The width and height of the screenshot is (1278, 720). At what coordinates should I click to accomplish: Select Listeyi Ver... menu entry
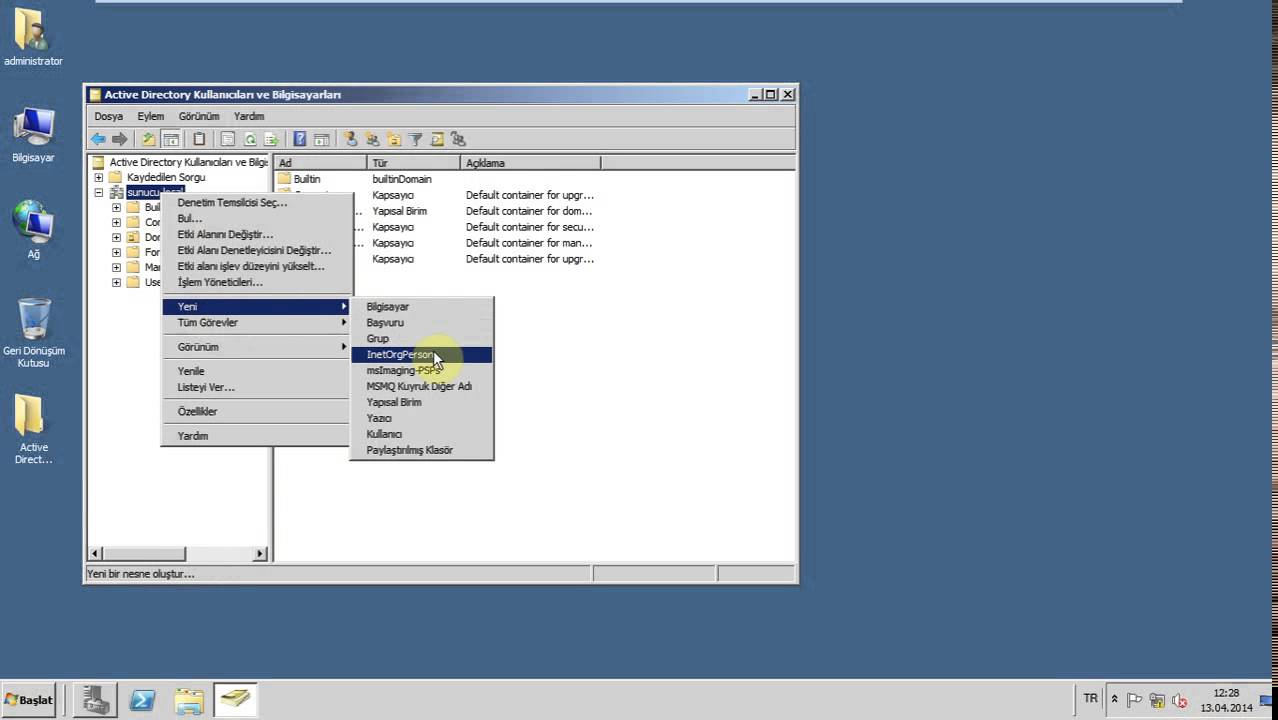point(257,386)
